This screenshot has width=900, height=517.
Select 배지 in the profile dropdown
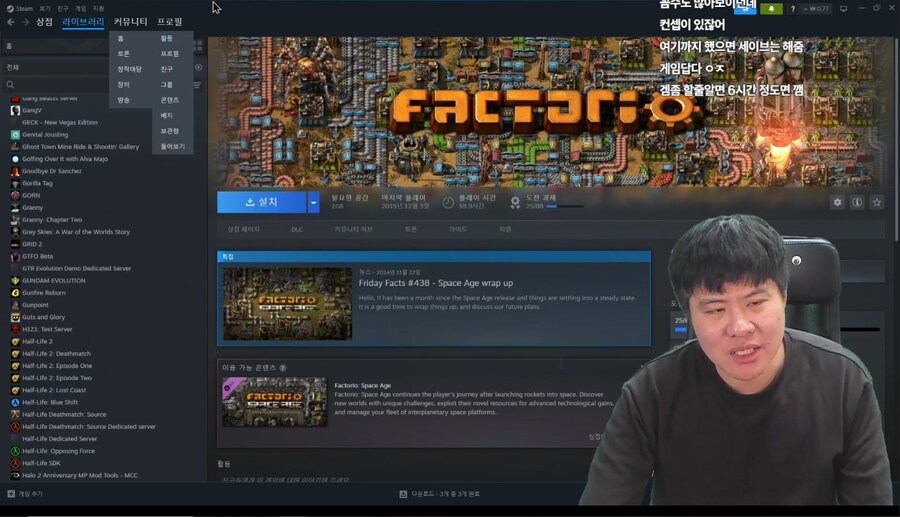[x=166, y=115]
